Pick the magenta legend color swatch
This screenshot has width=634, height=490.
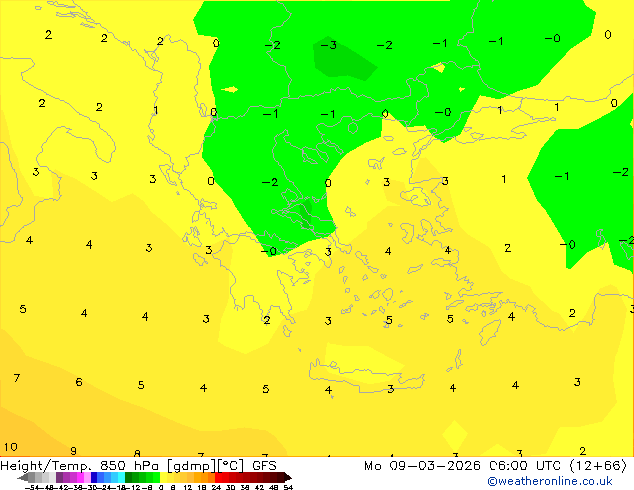(x=80, y=477)
